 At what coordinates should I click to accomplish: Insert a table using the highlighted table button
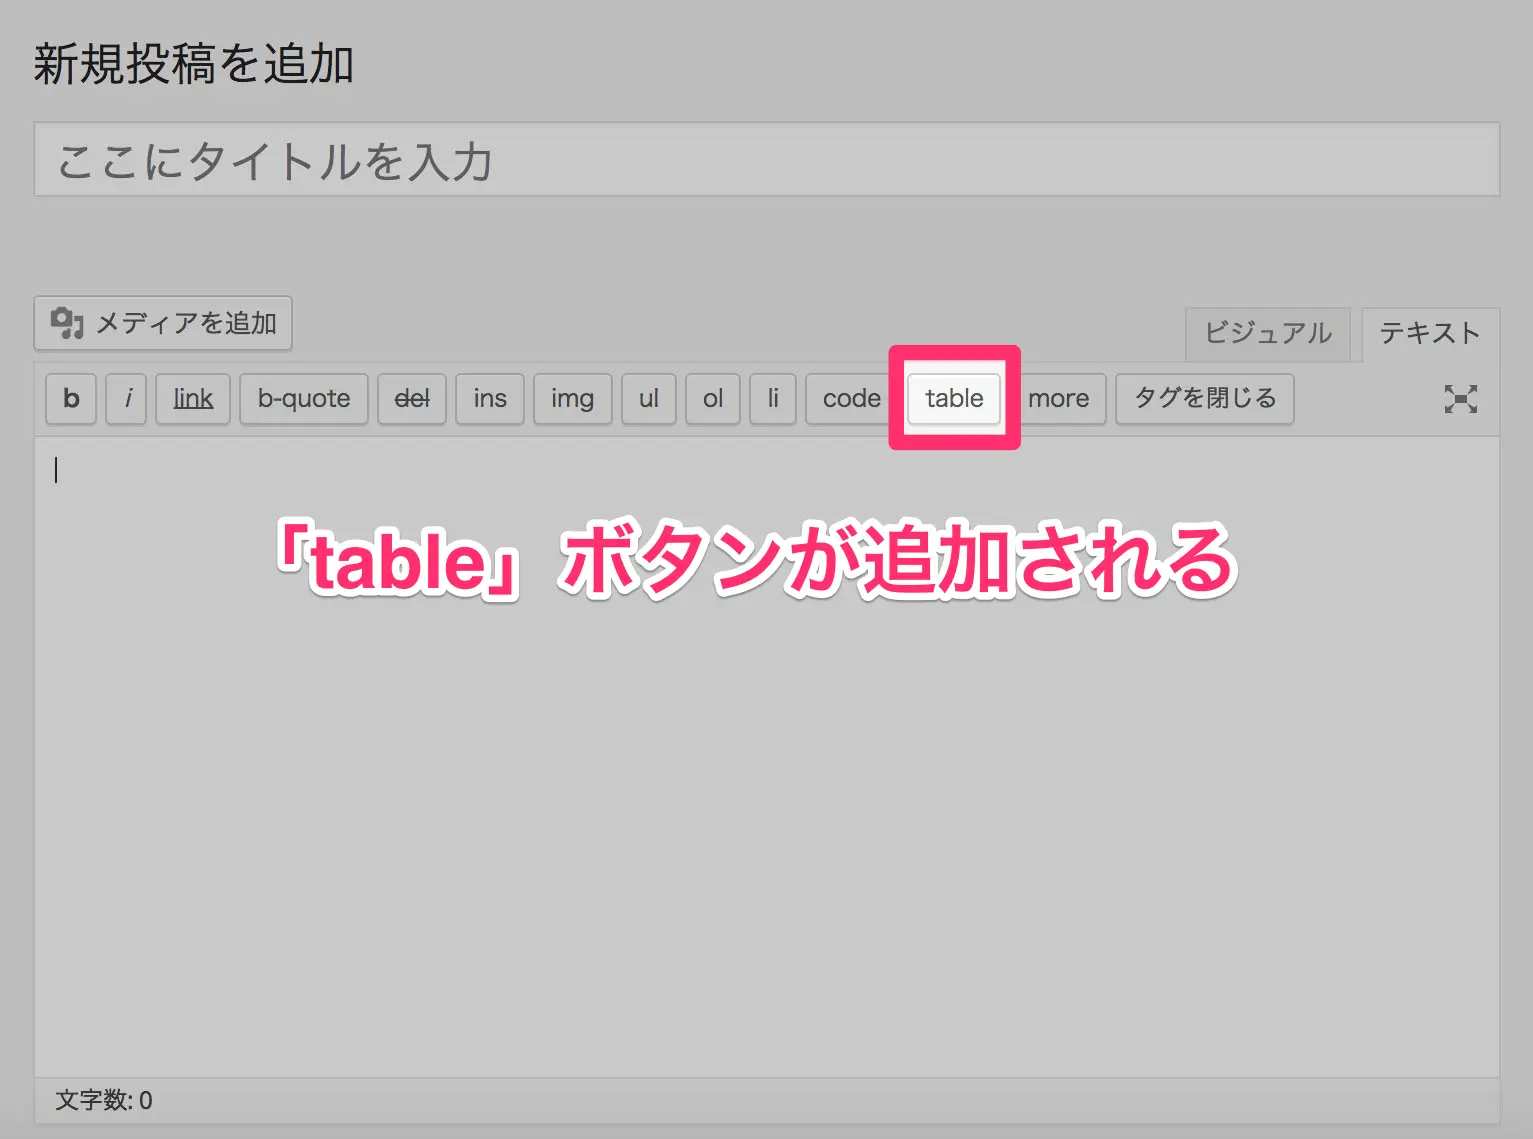coord(953,398)
